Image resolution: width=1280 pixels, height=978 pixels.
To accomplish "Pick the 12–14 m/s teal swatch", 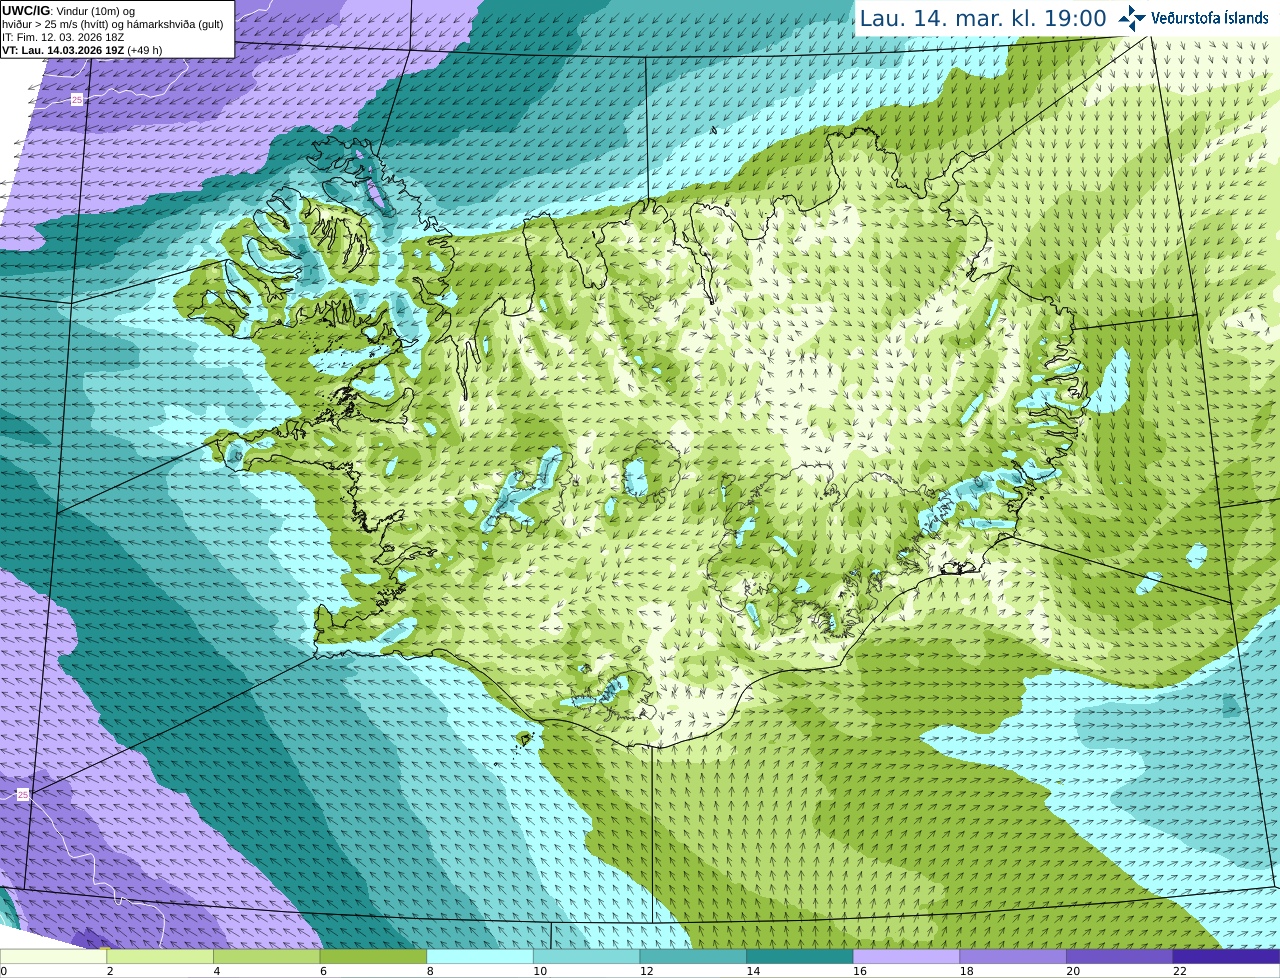I will 693,956.
